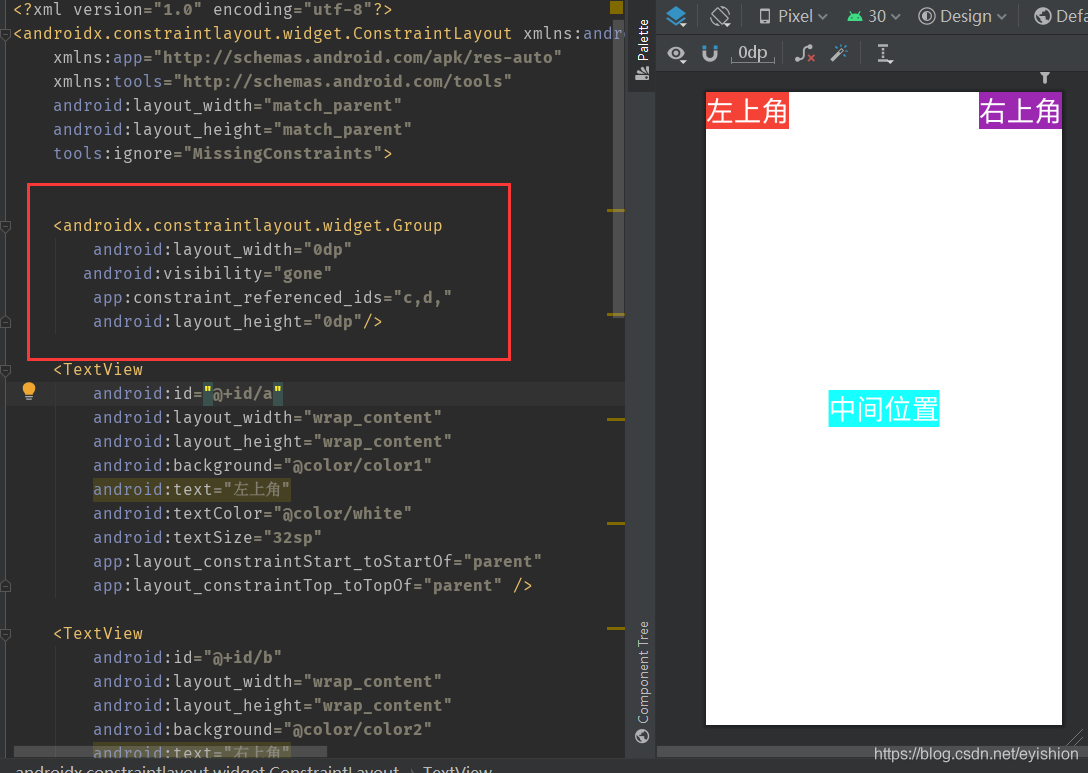Click the Clear All Constraints icon
1088x773 pixels.
click(x=804, y=53)
